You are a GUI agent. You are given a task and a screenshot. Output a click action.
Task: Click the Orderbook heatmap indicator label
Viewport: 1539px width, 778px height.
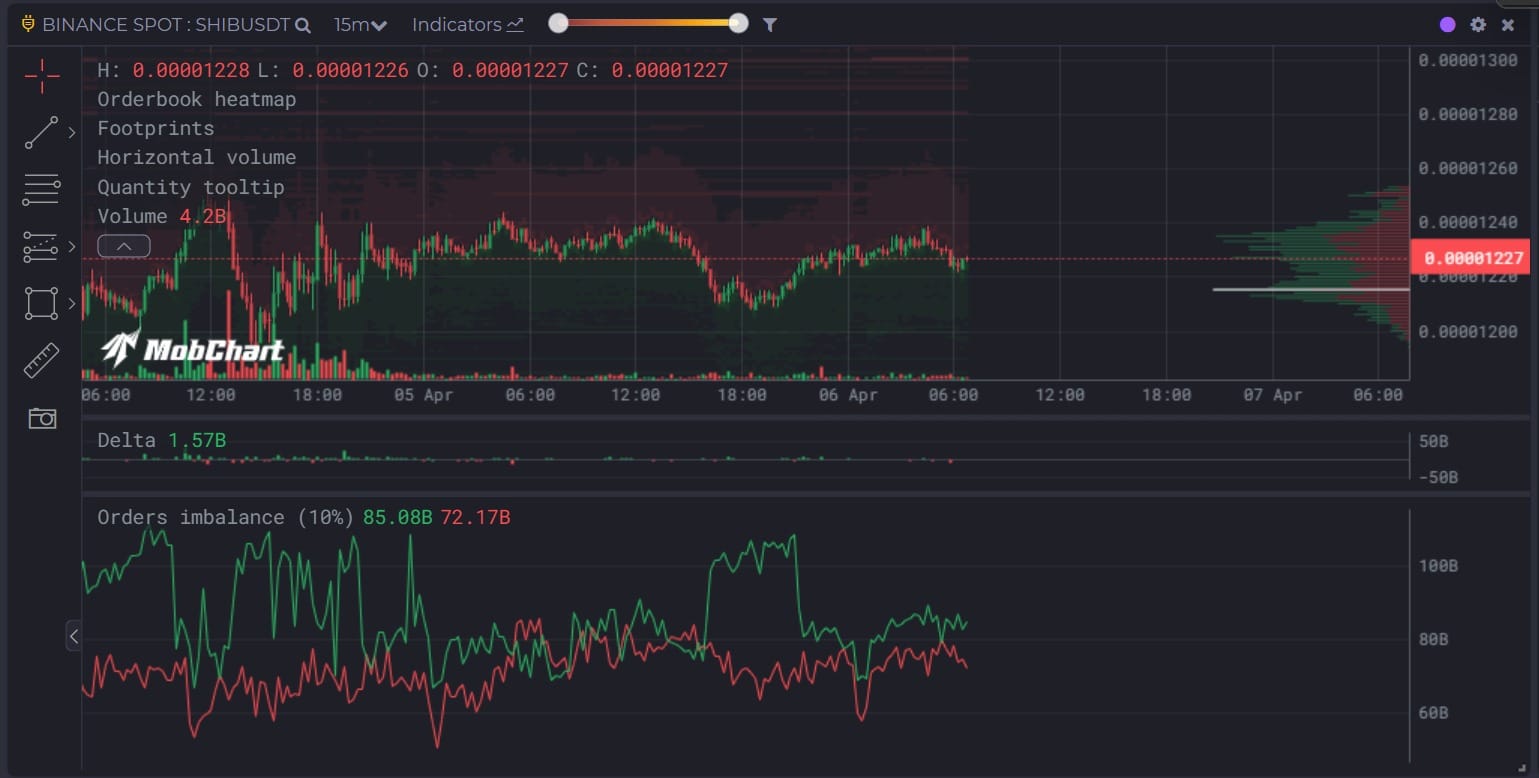coord(196,99)
